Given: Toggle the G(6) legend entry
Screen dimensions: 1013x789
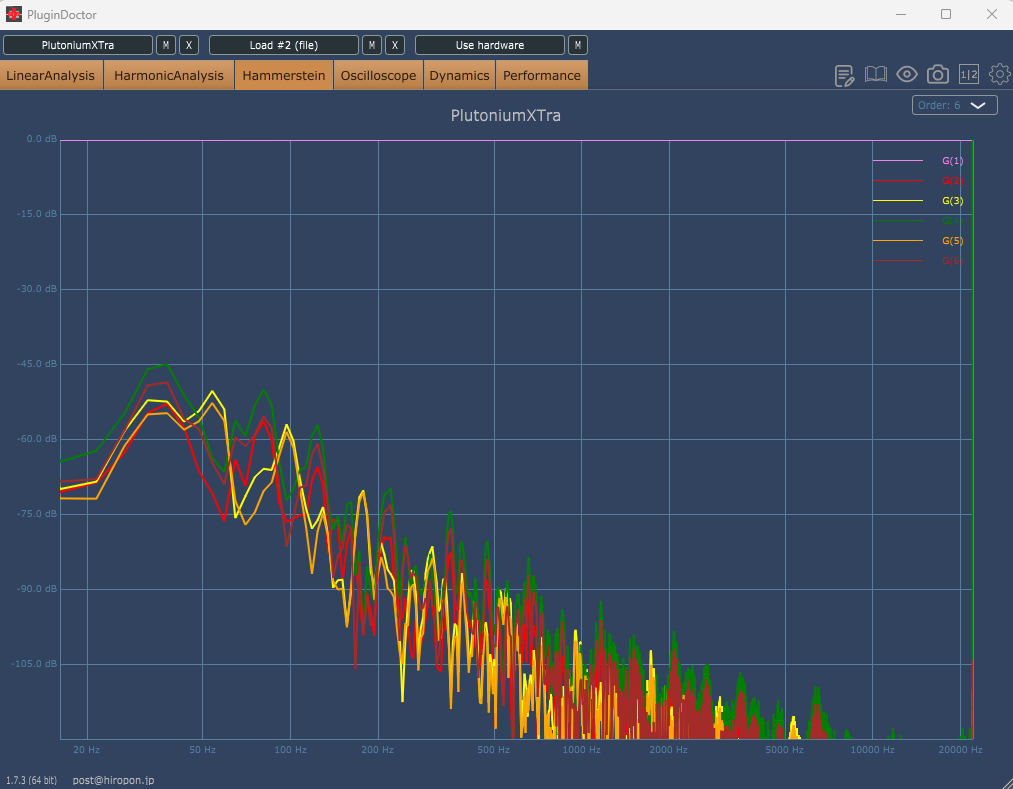Looking at the screenshot, I should tap(952, 261).
